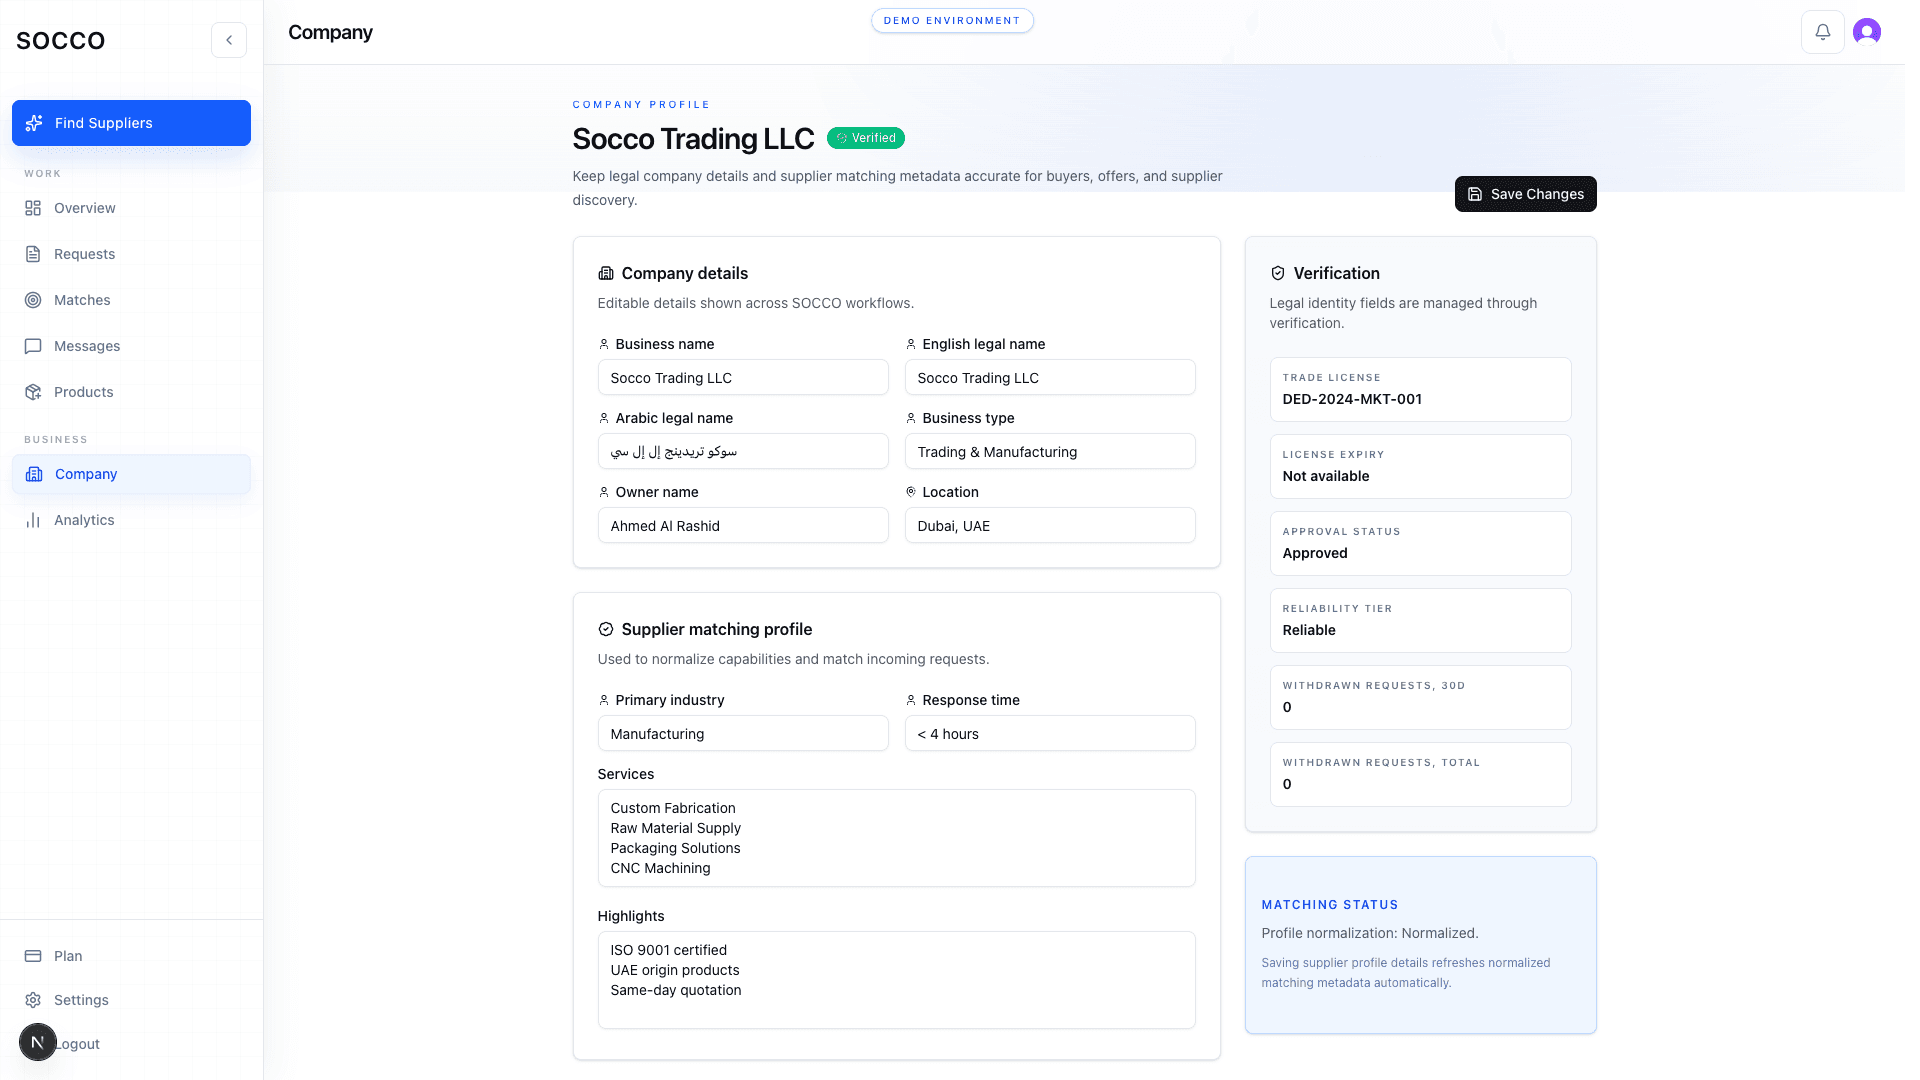
Task: Click the Find Suppliers sparkle icon
Action: coord(34,123)
